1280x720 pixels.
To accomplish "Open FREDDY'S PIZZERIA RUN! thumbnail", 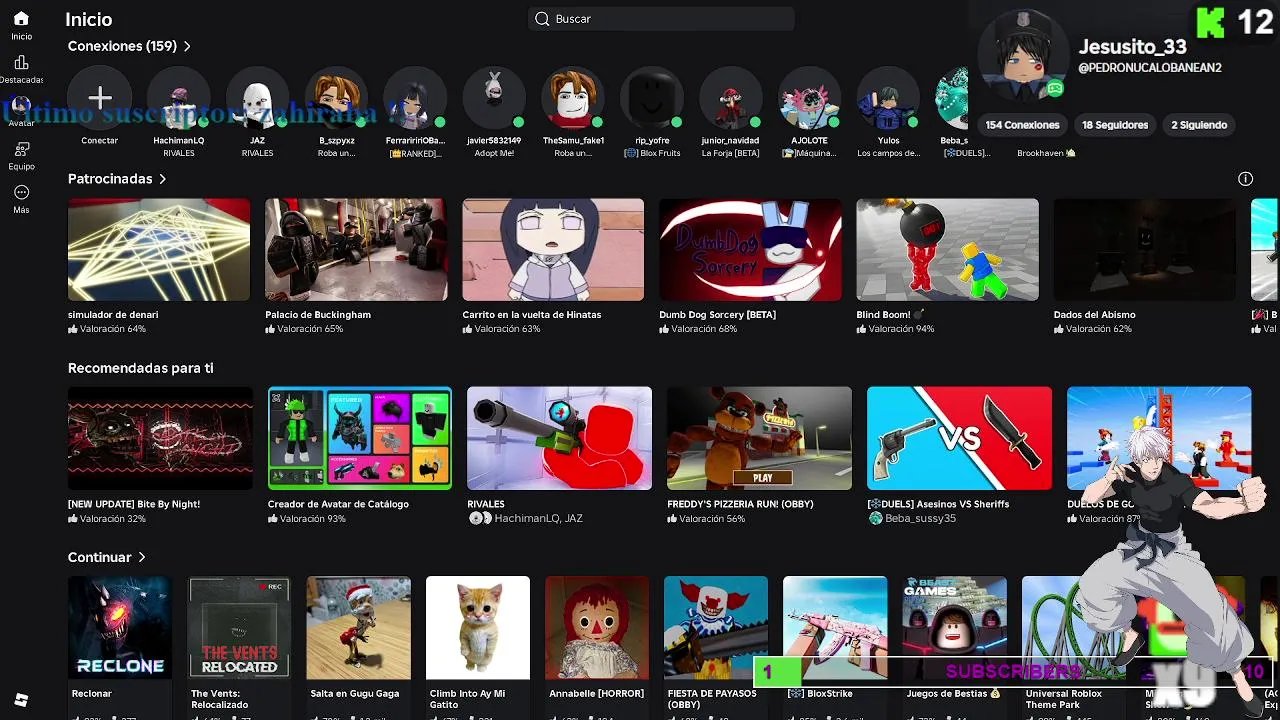I will (x=760, y=439).
